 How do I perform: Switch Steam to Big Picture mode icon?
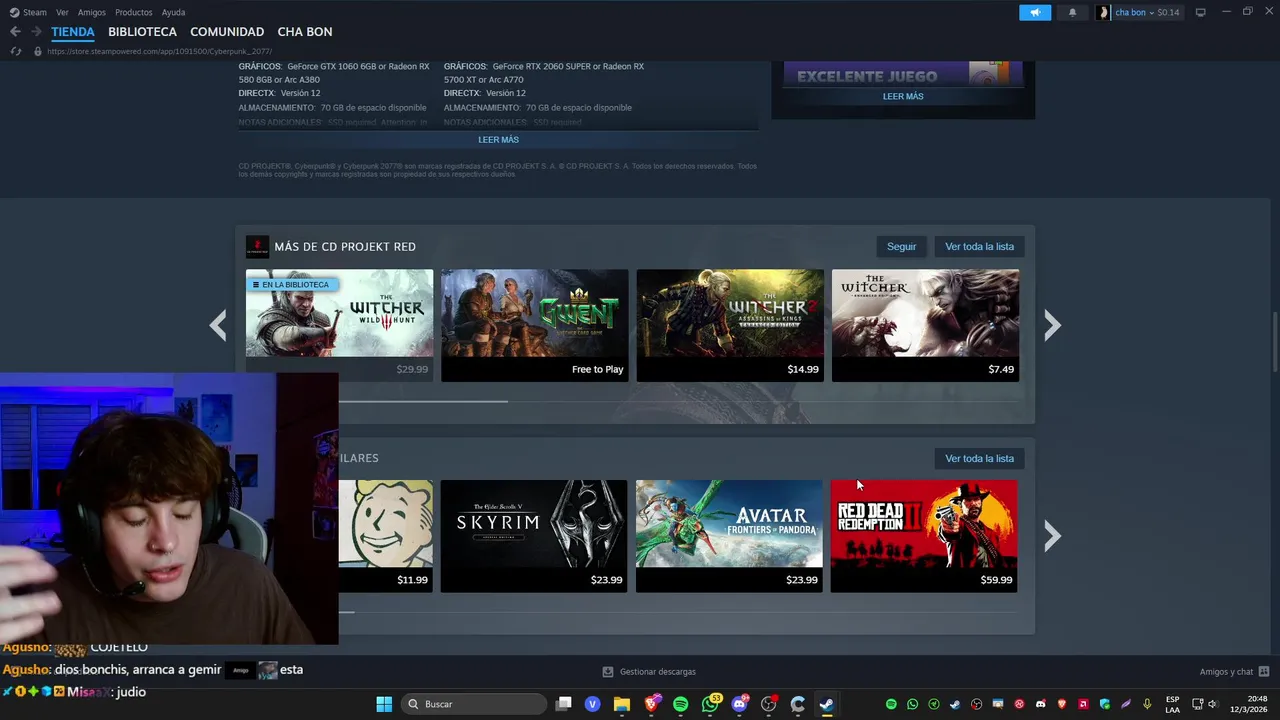click(1201, 12)
